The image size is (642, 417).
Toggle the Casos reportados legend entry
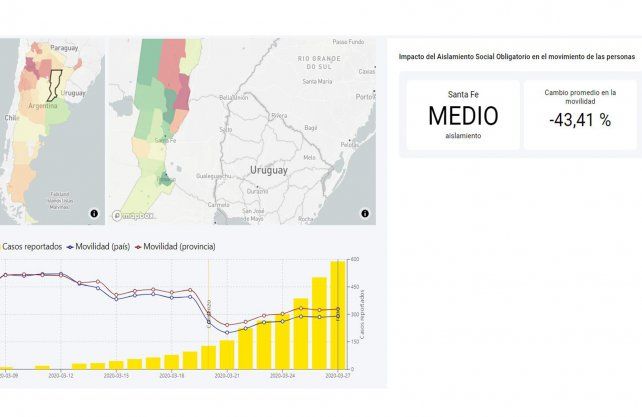[31, 247]
